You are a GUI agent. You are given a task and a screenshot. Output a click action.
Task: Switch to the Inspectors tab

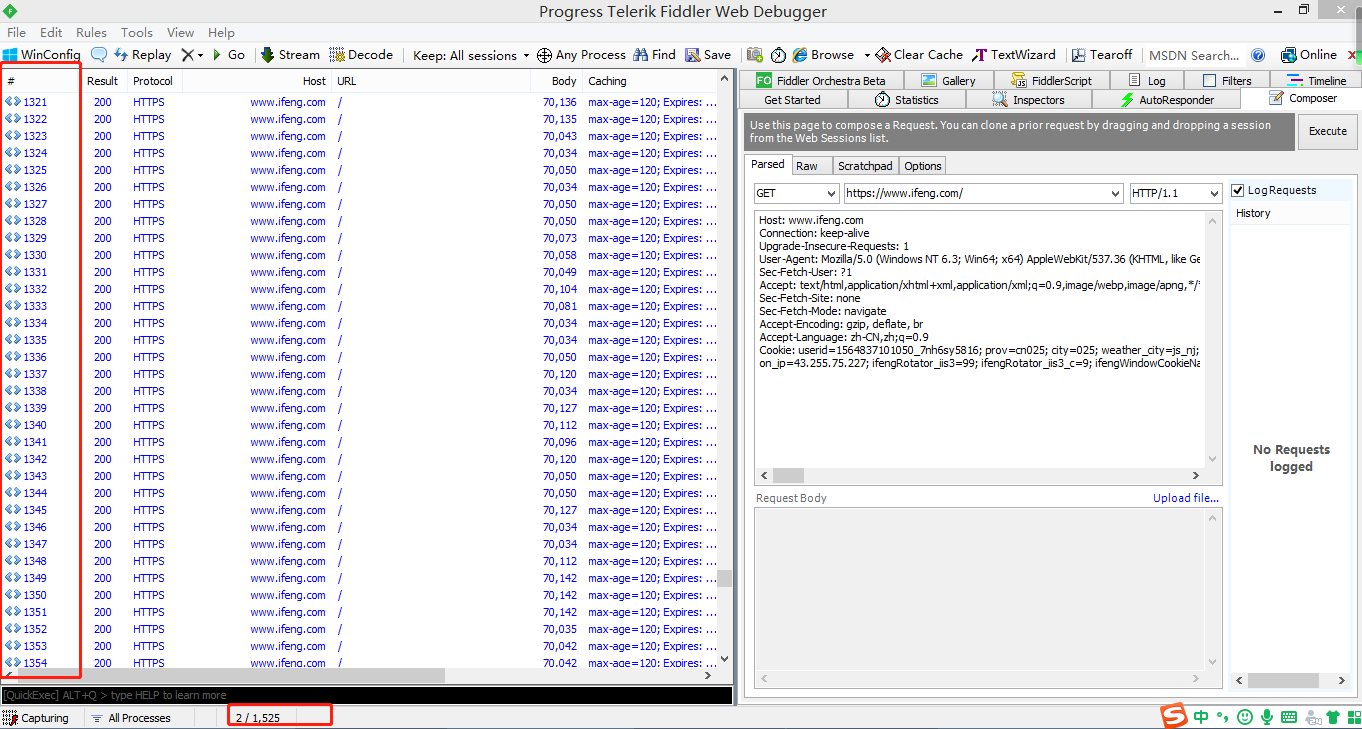1029,100
